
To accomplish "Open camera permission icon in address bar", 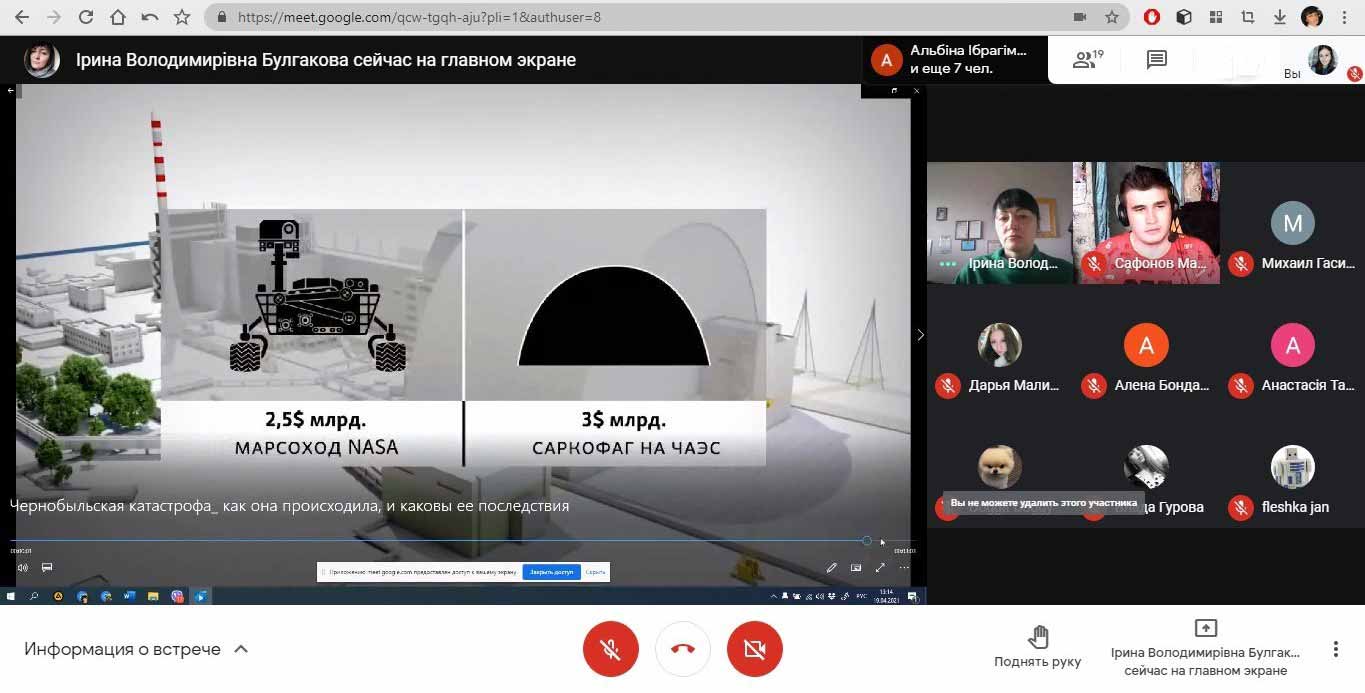I will click(1080, 17).
